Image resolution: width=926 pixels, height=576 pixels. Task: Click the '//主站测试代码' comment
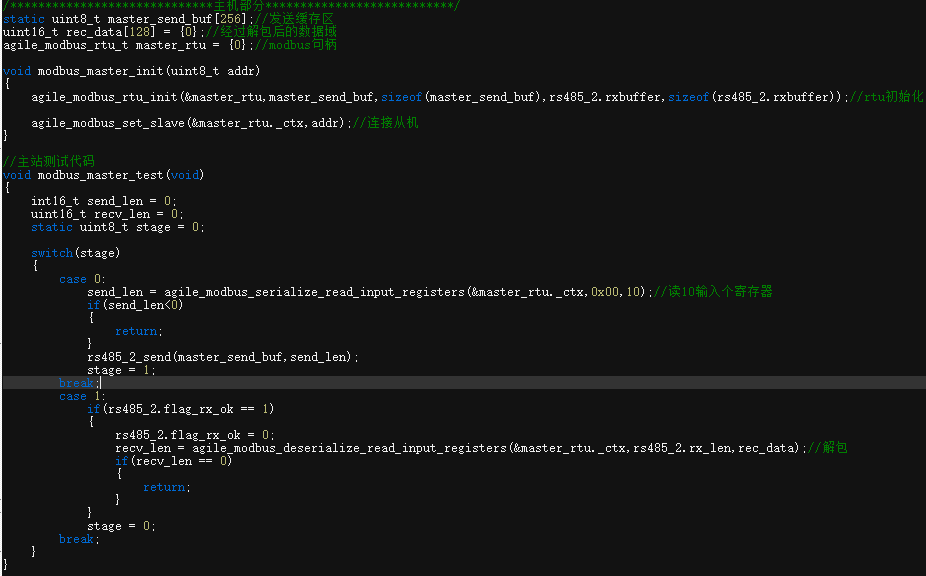pos(48,162)
